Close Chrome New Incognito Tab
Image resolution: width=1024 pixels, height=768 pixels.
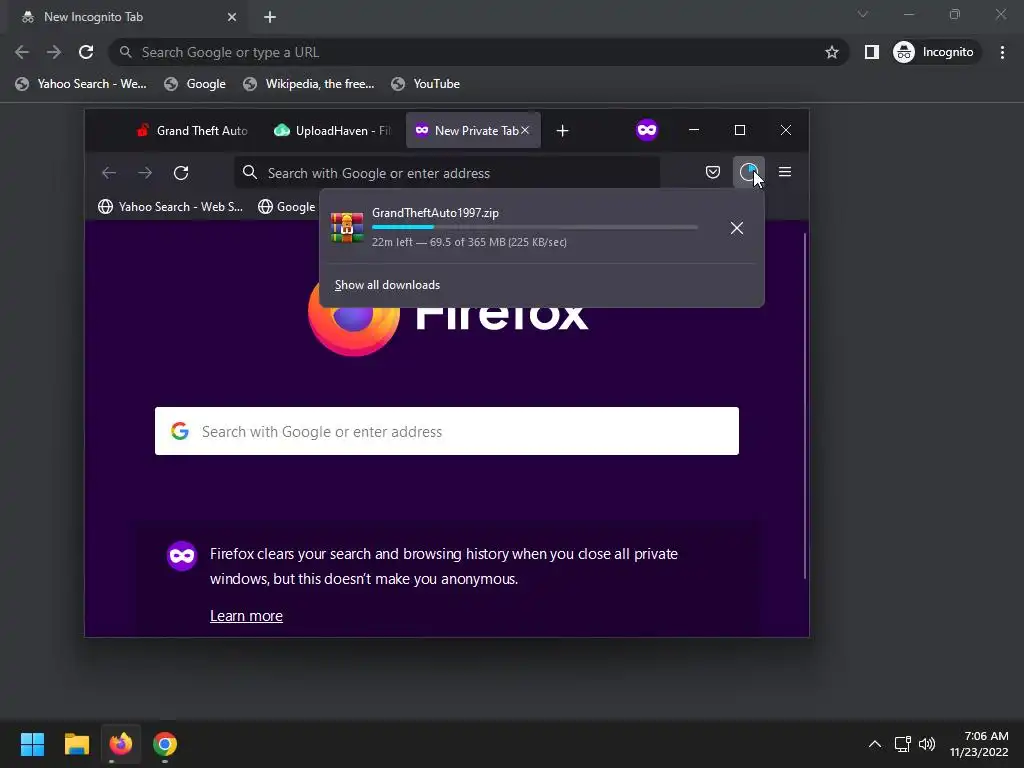click(x=232, y=17)
